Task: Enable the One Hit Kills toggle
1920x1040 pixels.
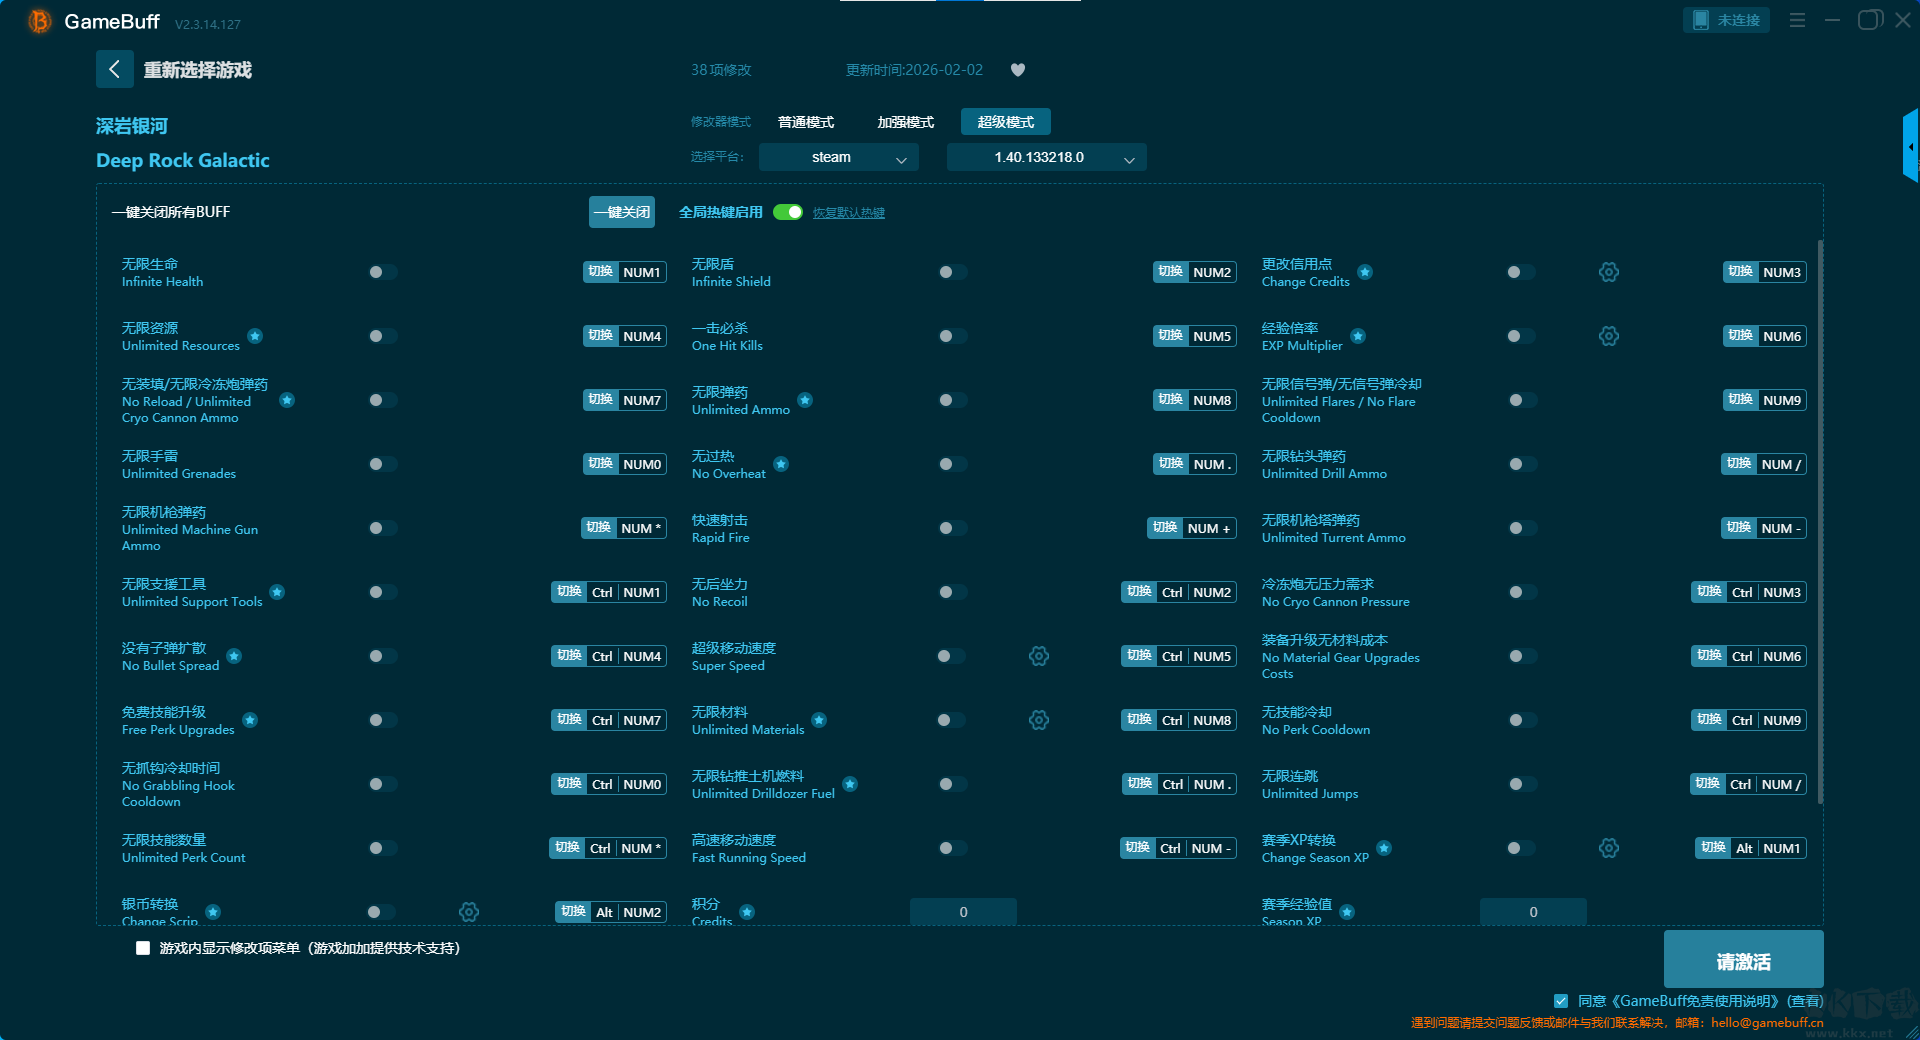Action: [952, 336]
